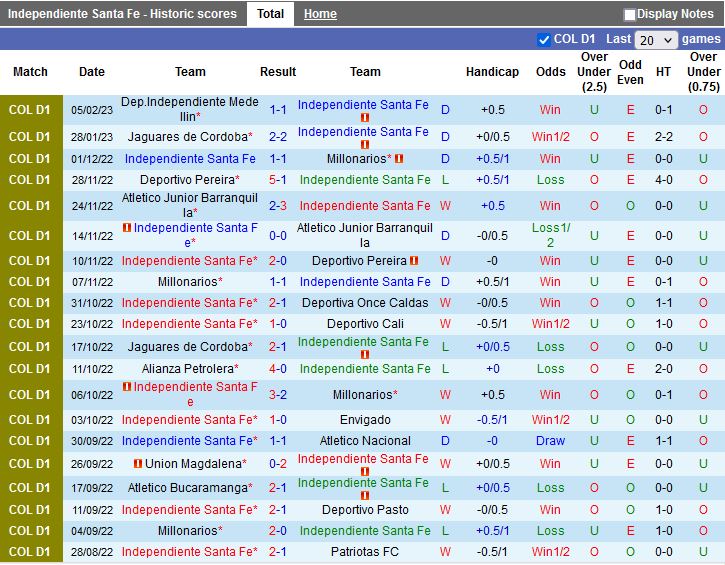This screenshot has height=565, width=725.
Task: Click the HT column header
Action: coord(664,72)
